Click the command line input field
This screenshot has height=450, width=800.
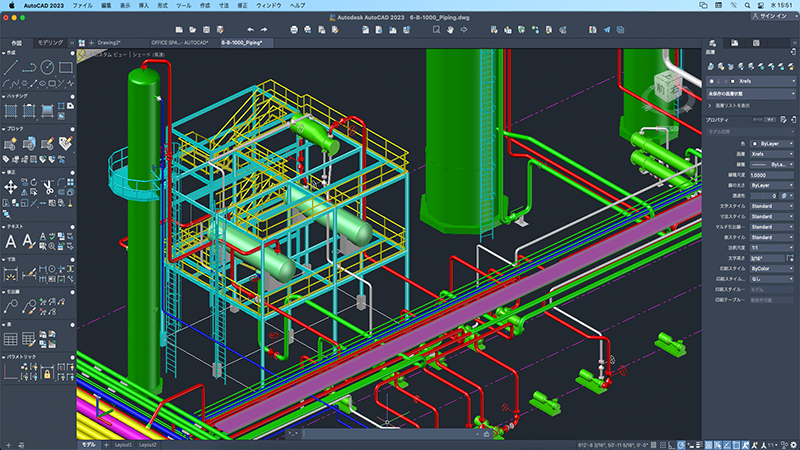pos(390,434)
